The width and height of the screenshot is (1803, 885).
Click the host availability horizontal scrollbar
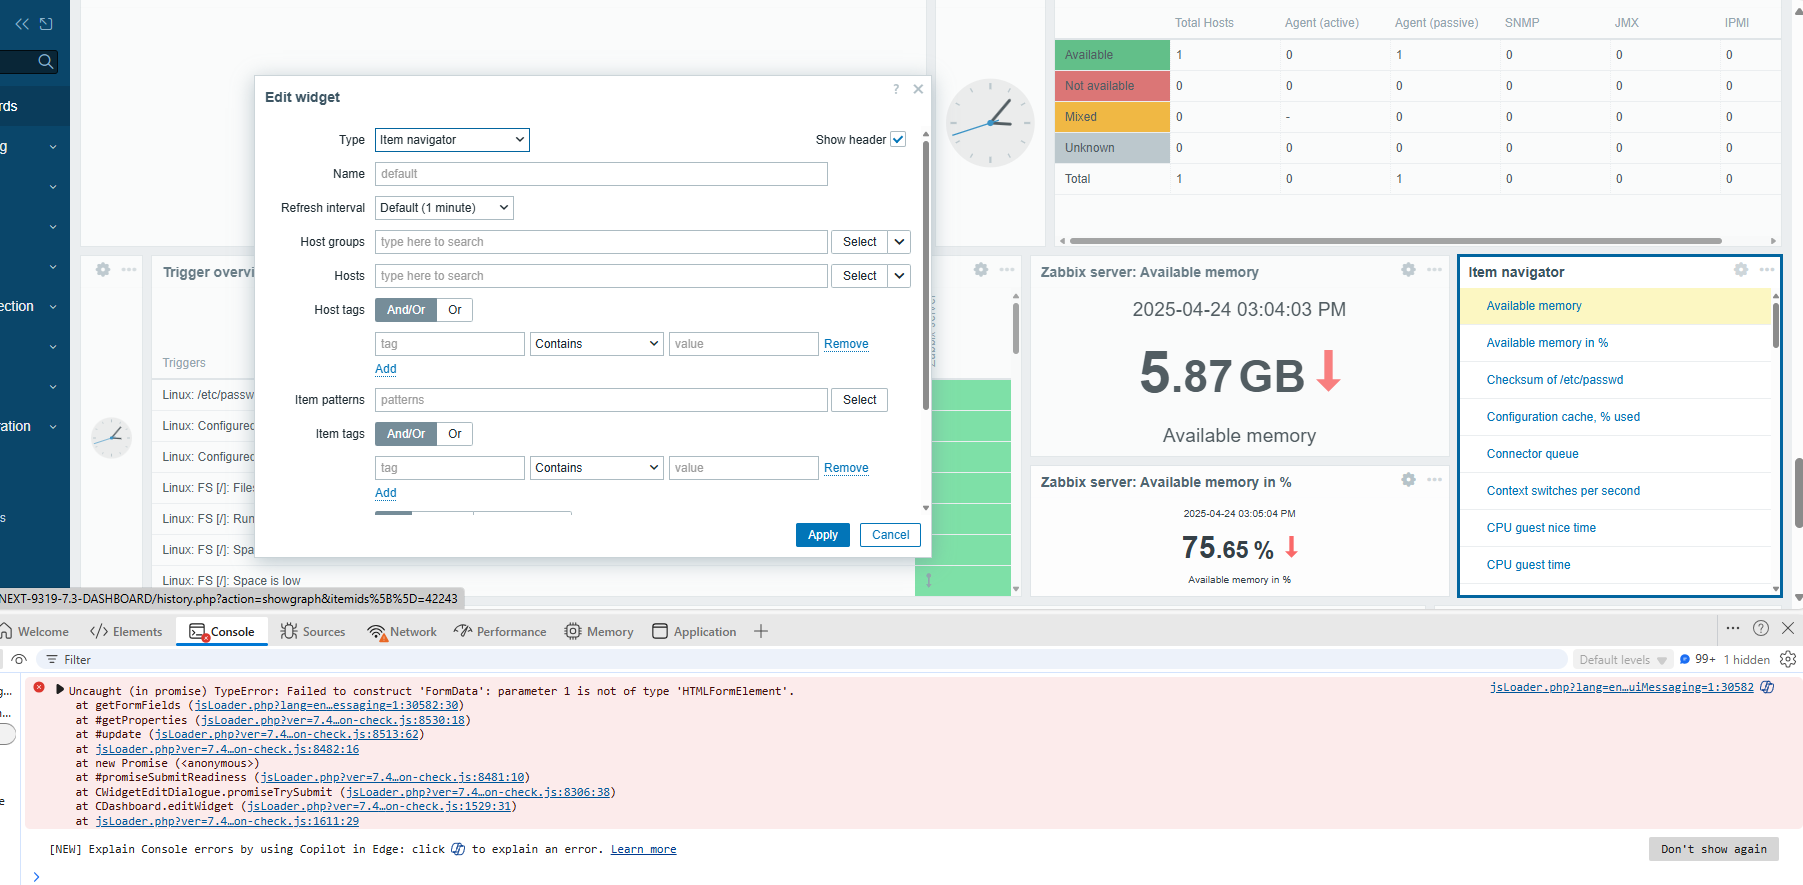1396,241
